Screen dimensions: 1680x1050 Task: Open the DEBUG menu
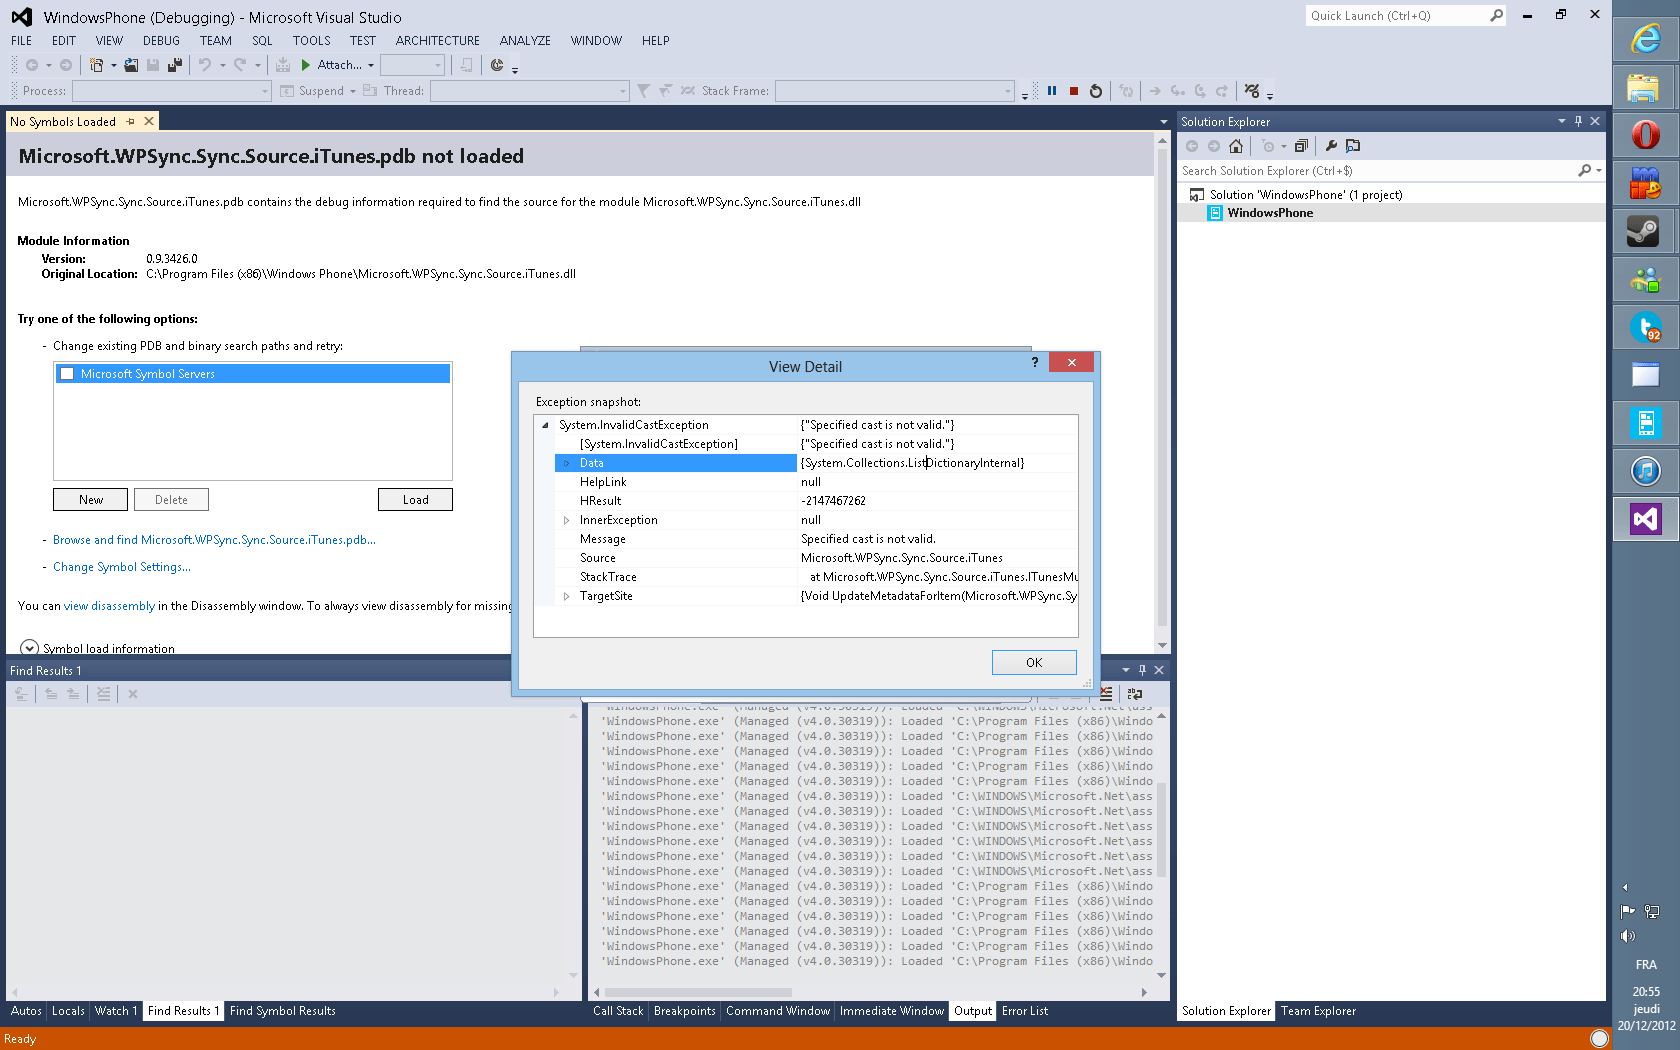(x=161, y=41)
